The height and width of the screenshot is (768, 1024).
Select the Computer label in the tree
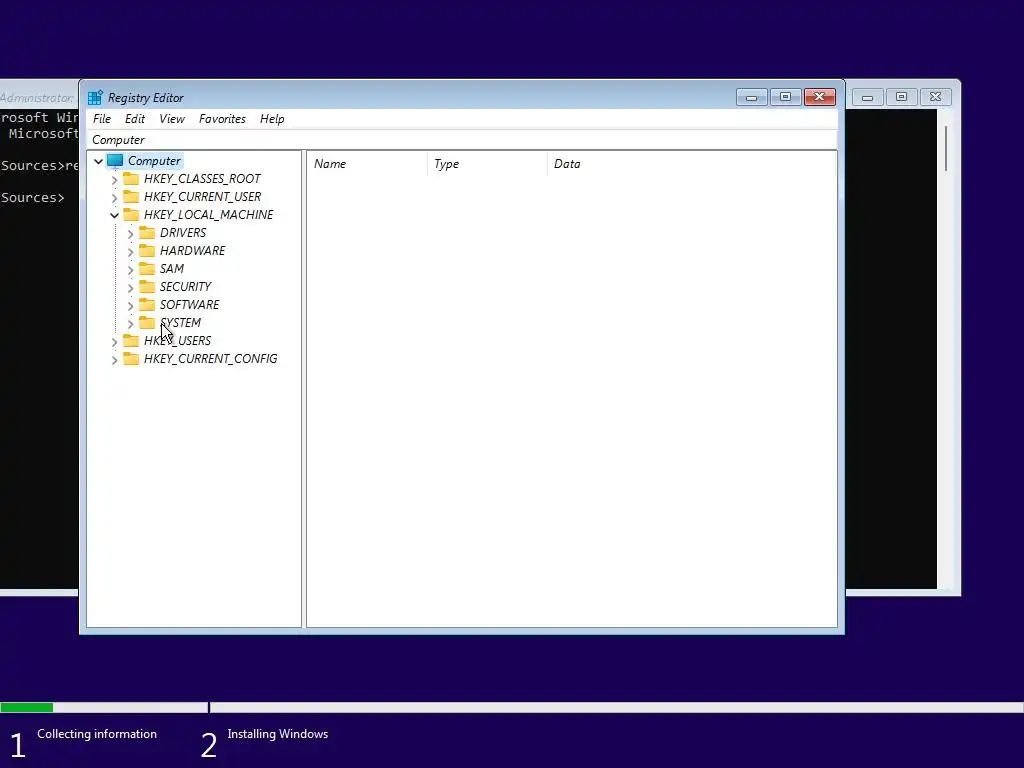pyautogui.click(x=154, y=161)
